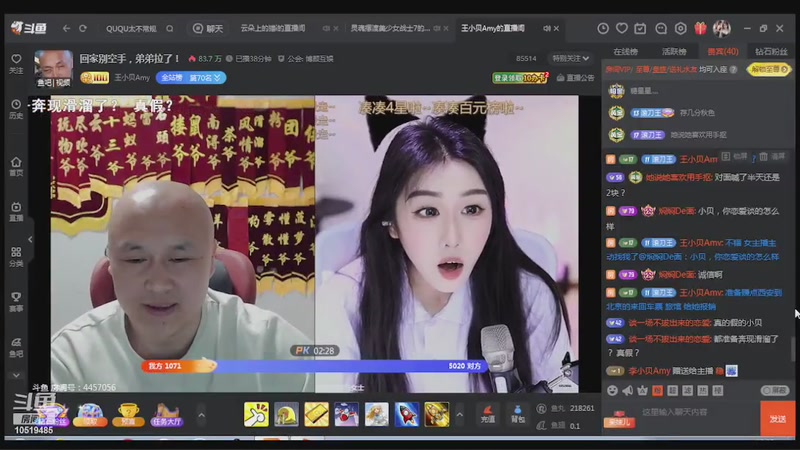Open 直播 in left sidebar
800x450 pixels.
(16, 211)
